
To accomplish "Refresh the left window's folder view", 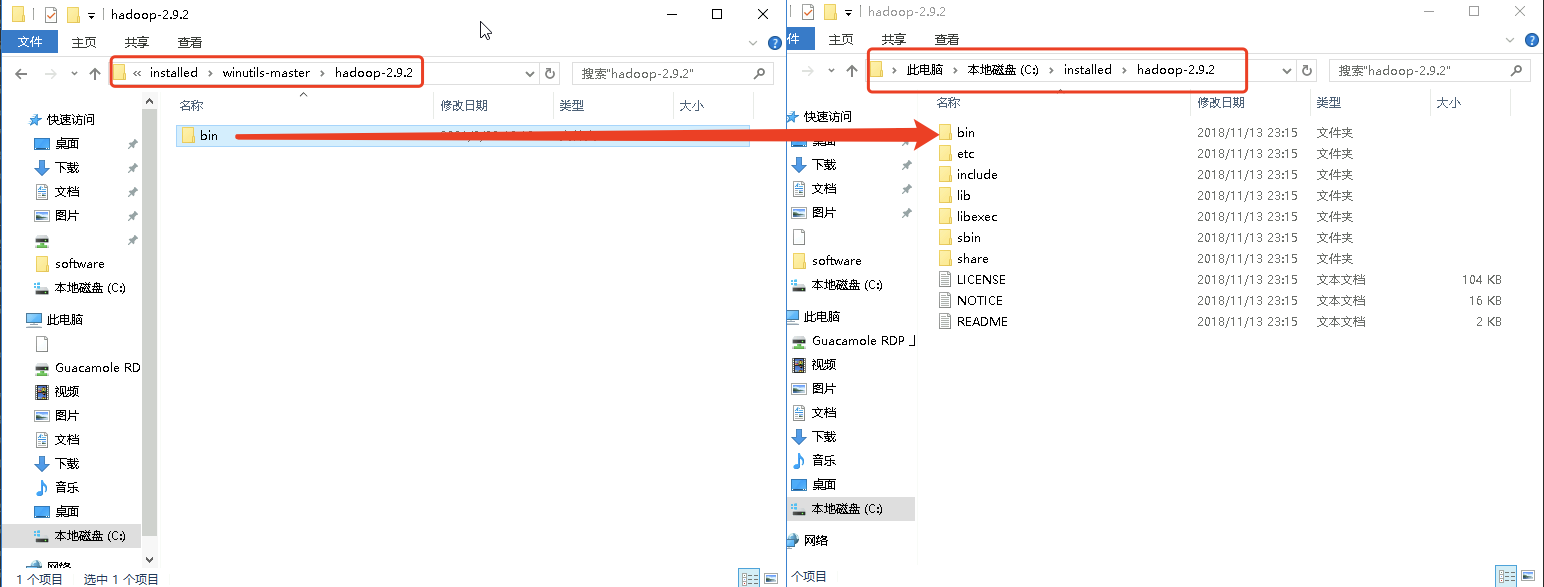I will tap(549, 73).
